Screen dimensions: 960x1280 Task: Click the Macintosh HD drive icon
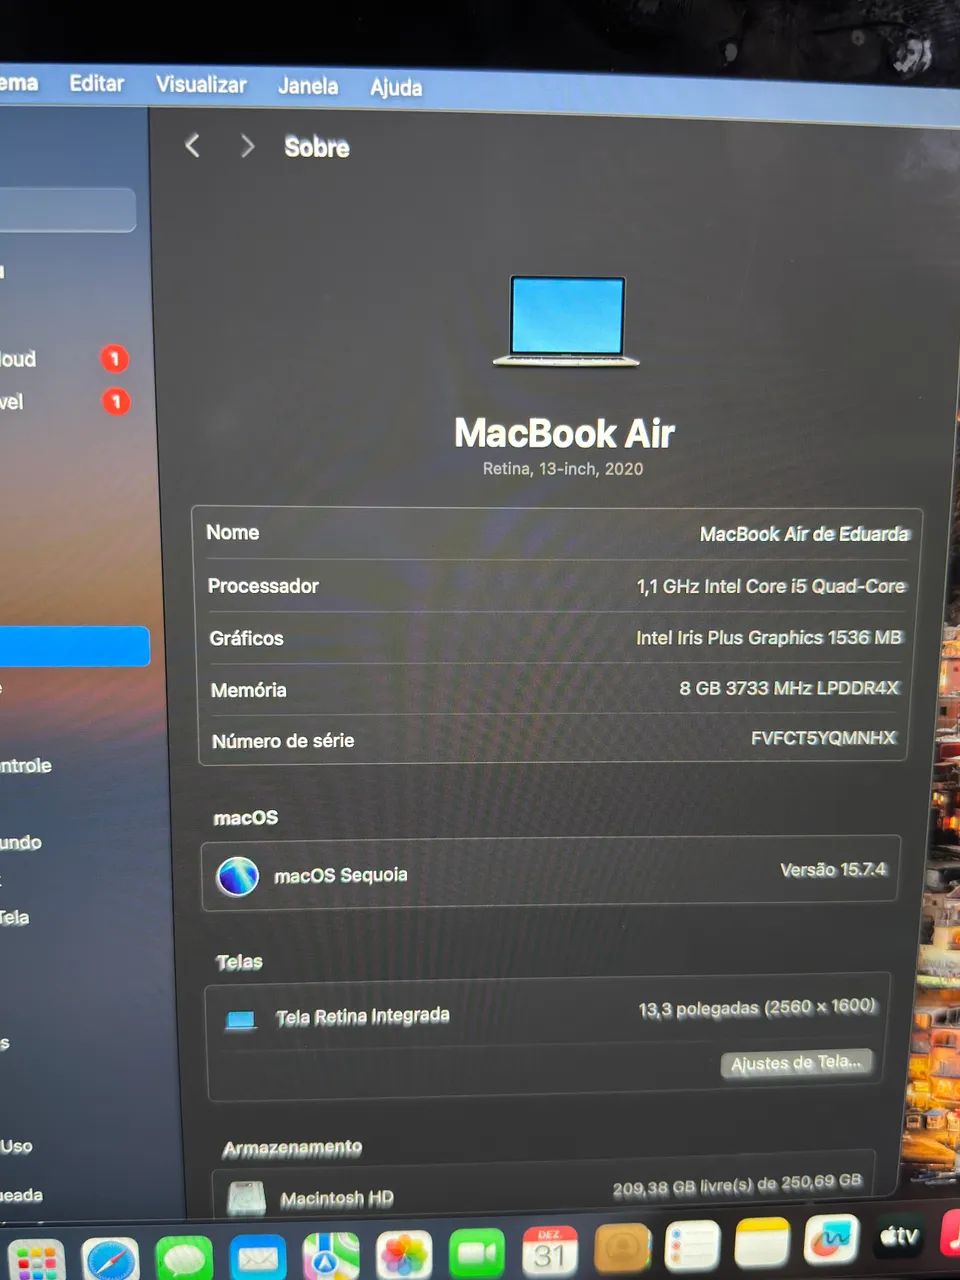pos(246,1198)
